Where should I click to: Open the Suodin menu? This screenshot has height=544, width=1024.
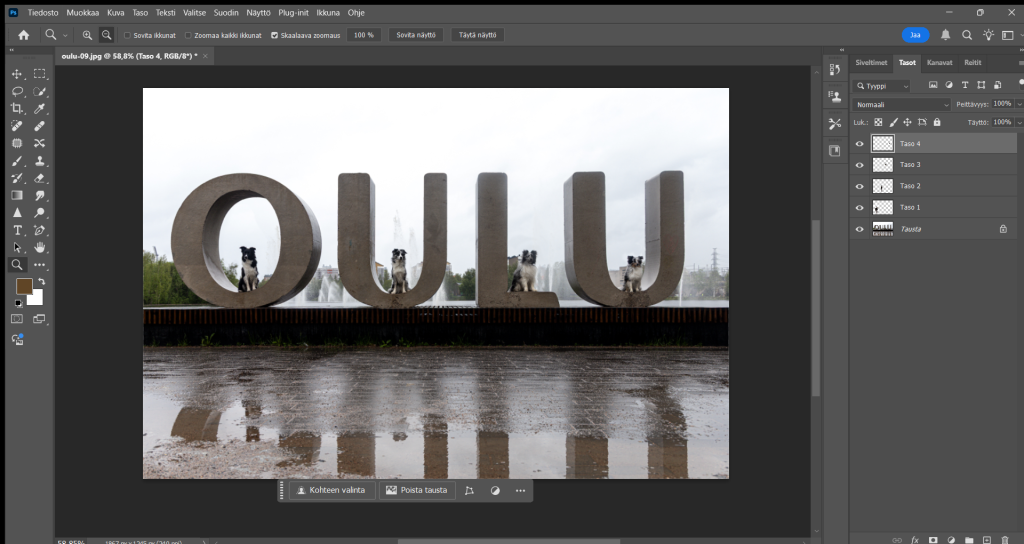pos(225,12)
